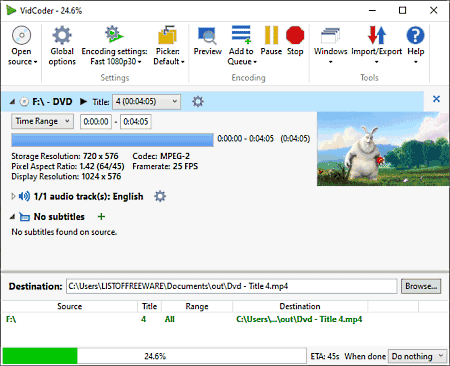Viewport: 450px width, 366px height.
Task: Stop the encoding
Action: pos(295,41)
